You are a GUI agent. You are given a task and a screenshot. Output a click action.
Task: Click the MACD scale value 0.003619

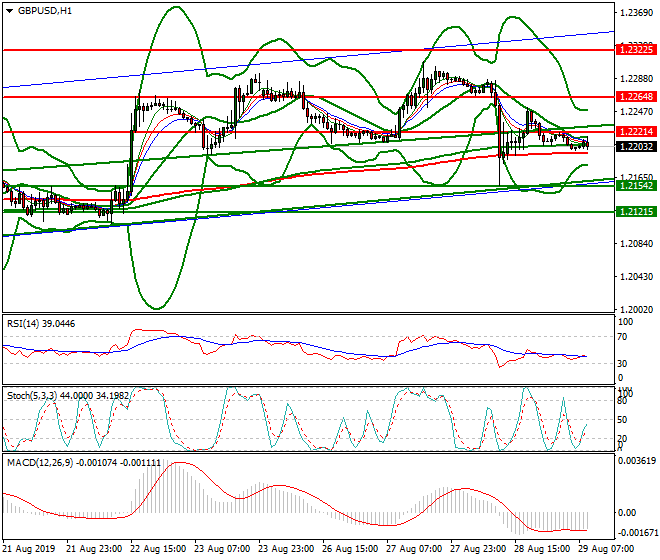click(636, 461)
